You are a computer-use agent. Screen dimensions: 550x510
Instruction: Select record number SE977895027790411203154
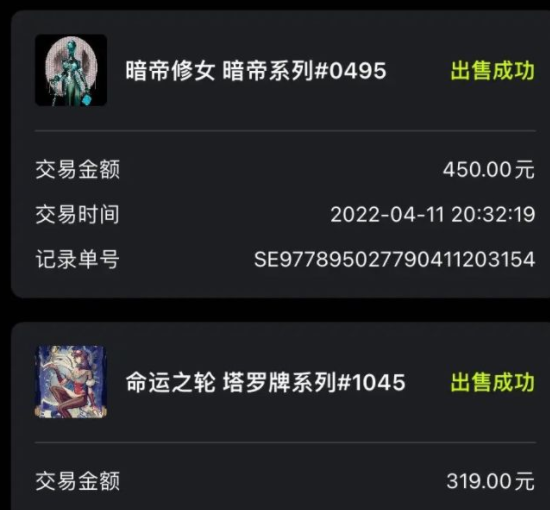click(x=395, y=259)
